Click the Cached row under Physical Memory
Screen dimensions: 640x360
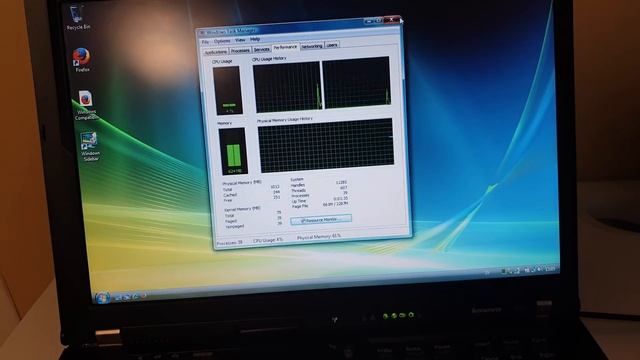coord(251,194)
